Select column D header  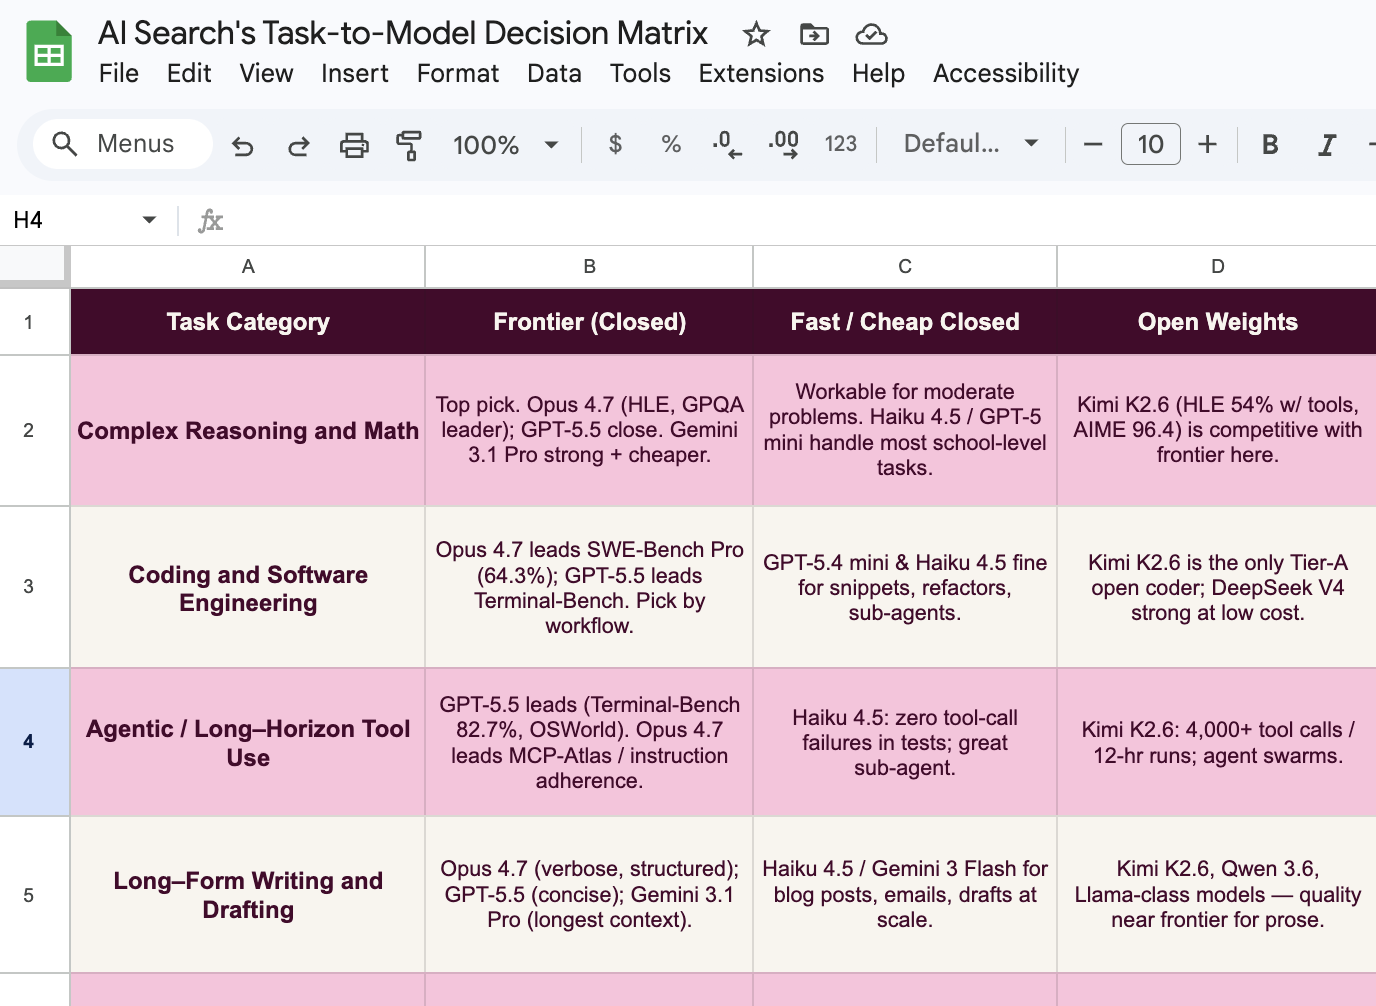1217,267
